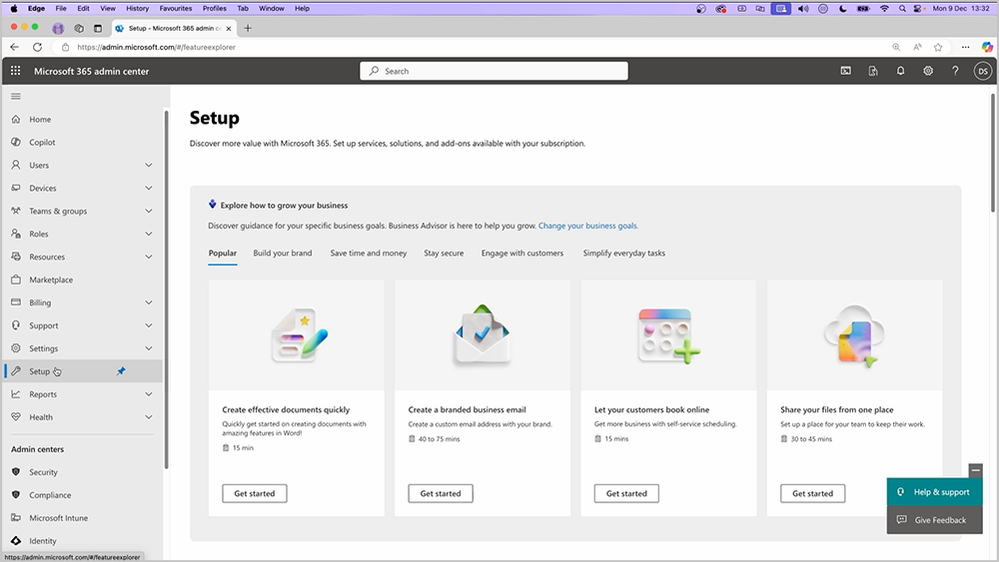The height and width of the screenshot is (562, 999).
Task: Get started with branded business email
Action: coord(440,493)
